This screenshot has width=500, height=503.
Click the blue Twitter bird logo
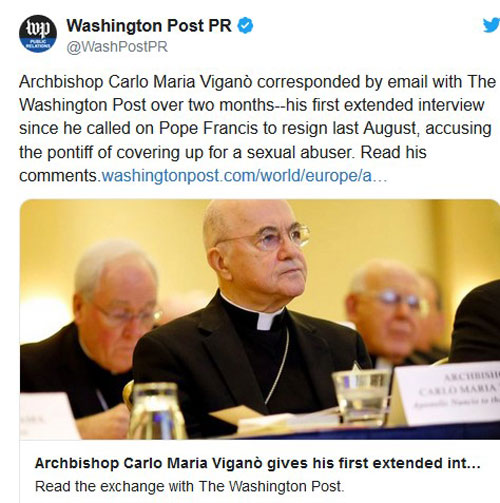(491, 25)
